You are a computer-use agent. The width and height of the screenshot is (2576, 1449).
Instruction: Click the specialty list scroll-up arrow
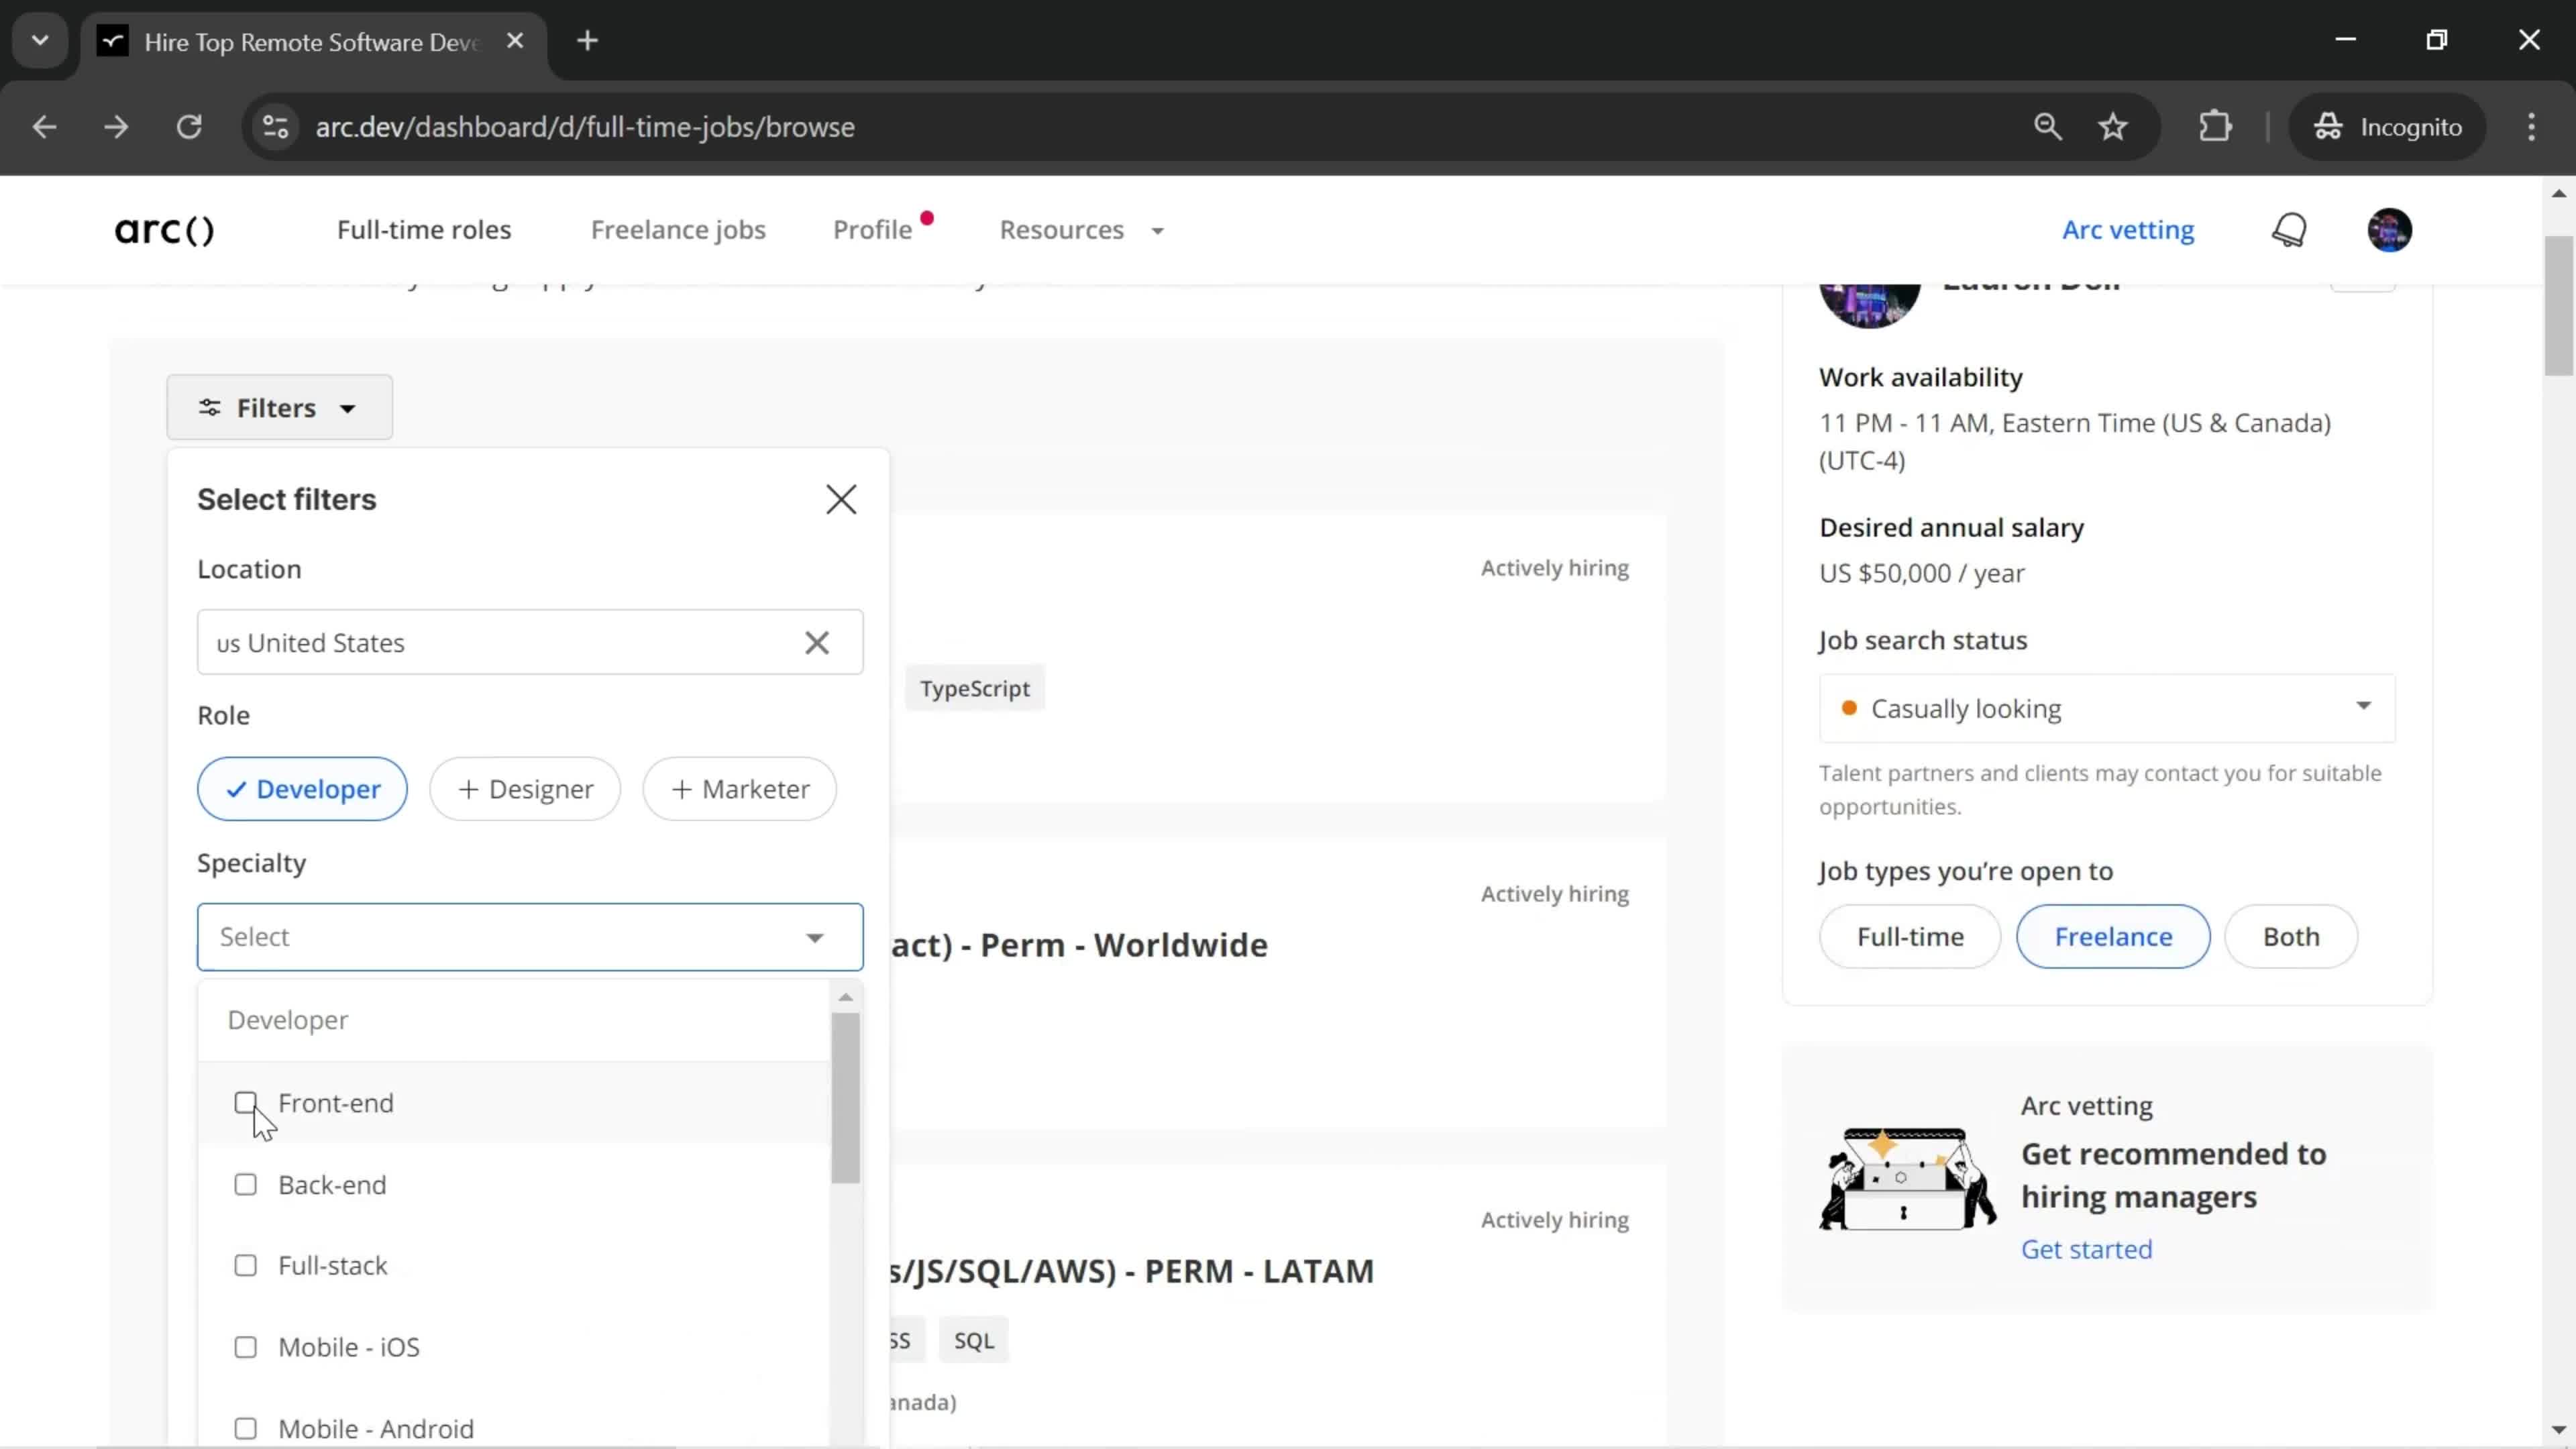coord(846,997)
